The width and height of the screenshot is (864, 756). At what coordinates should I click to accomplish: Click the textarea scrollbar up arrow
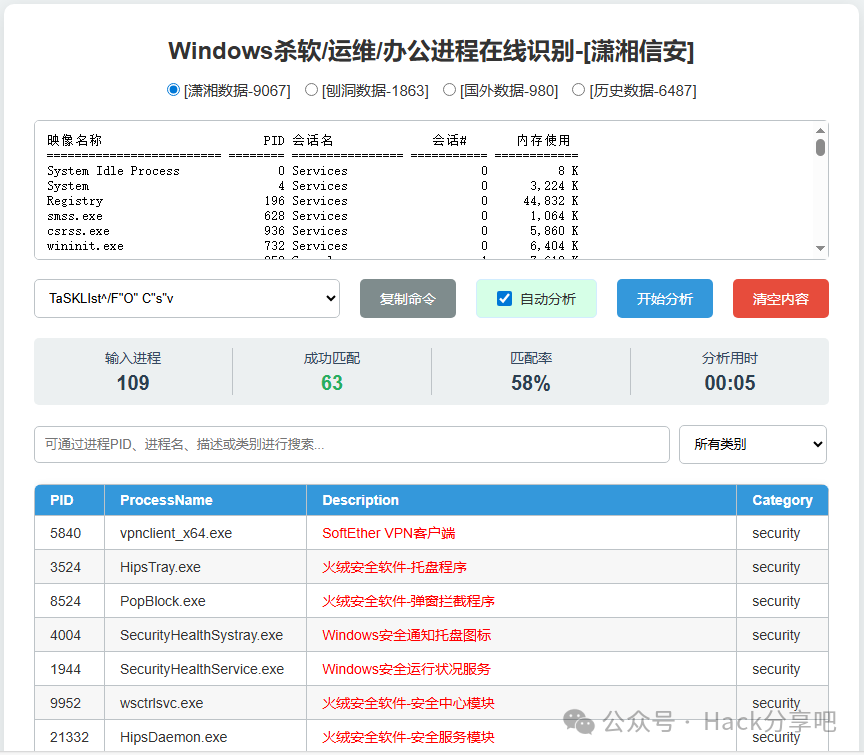[820, 131]
